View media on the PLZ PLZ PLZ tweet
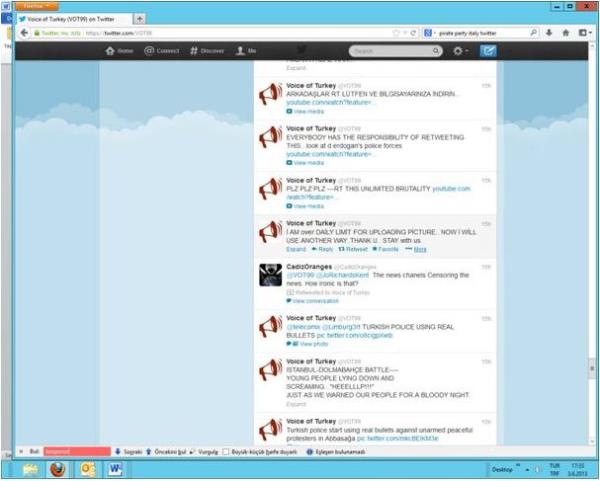 pos(305,206)
